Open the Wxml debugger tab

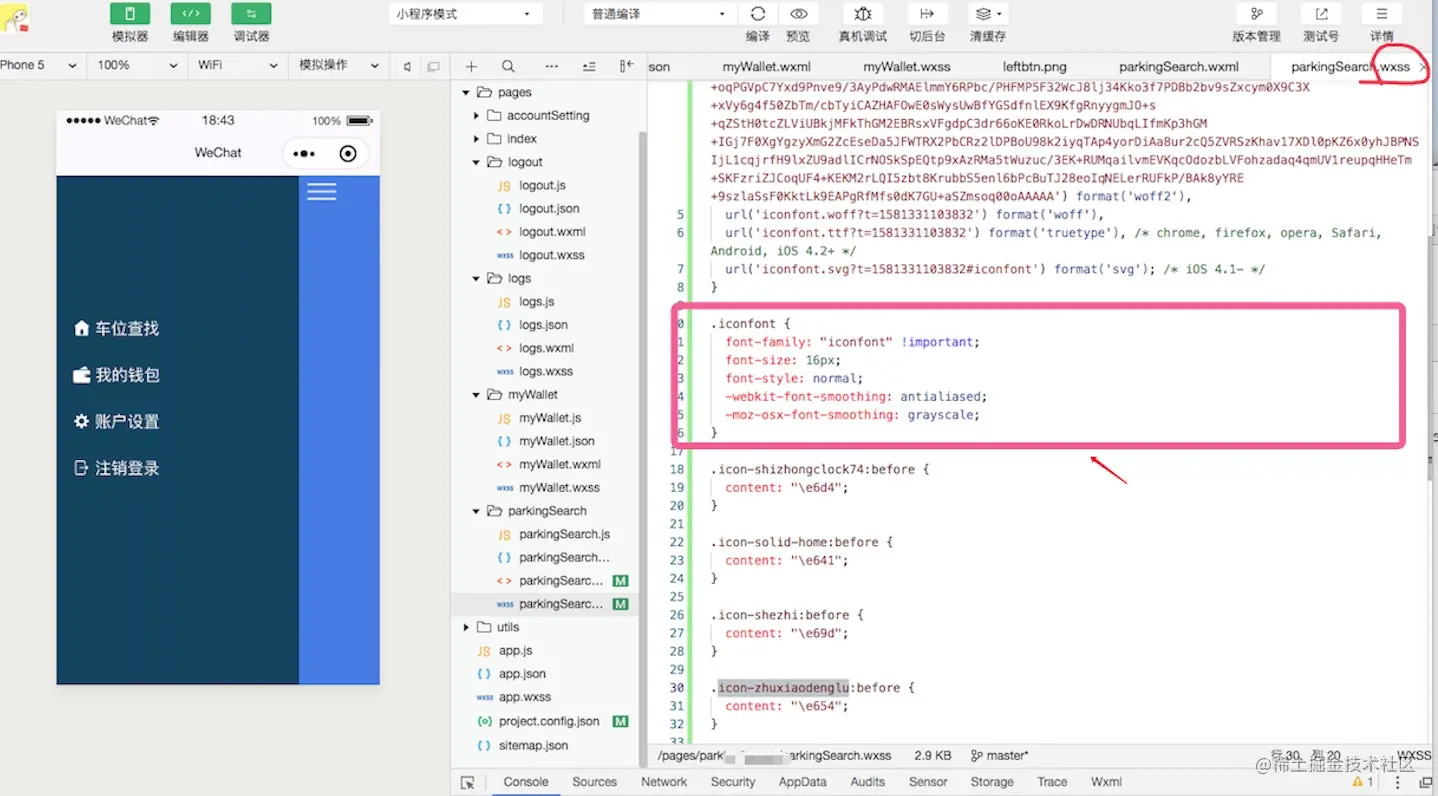1106,782
